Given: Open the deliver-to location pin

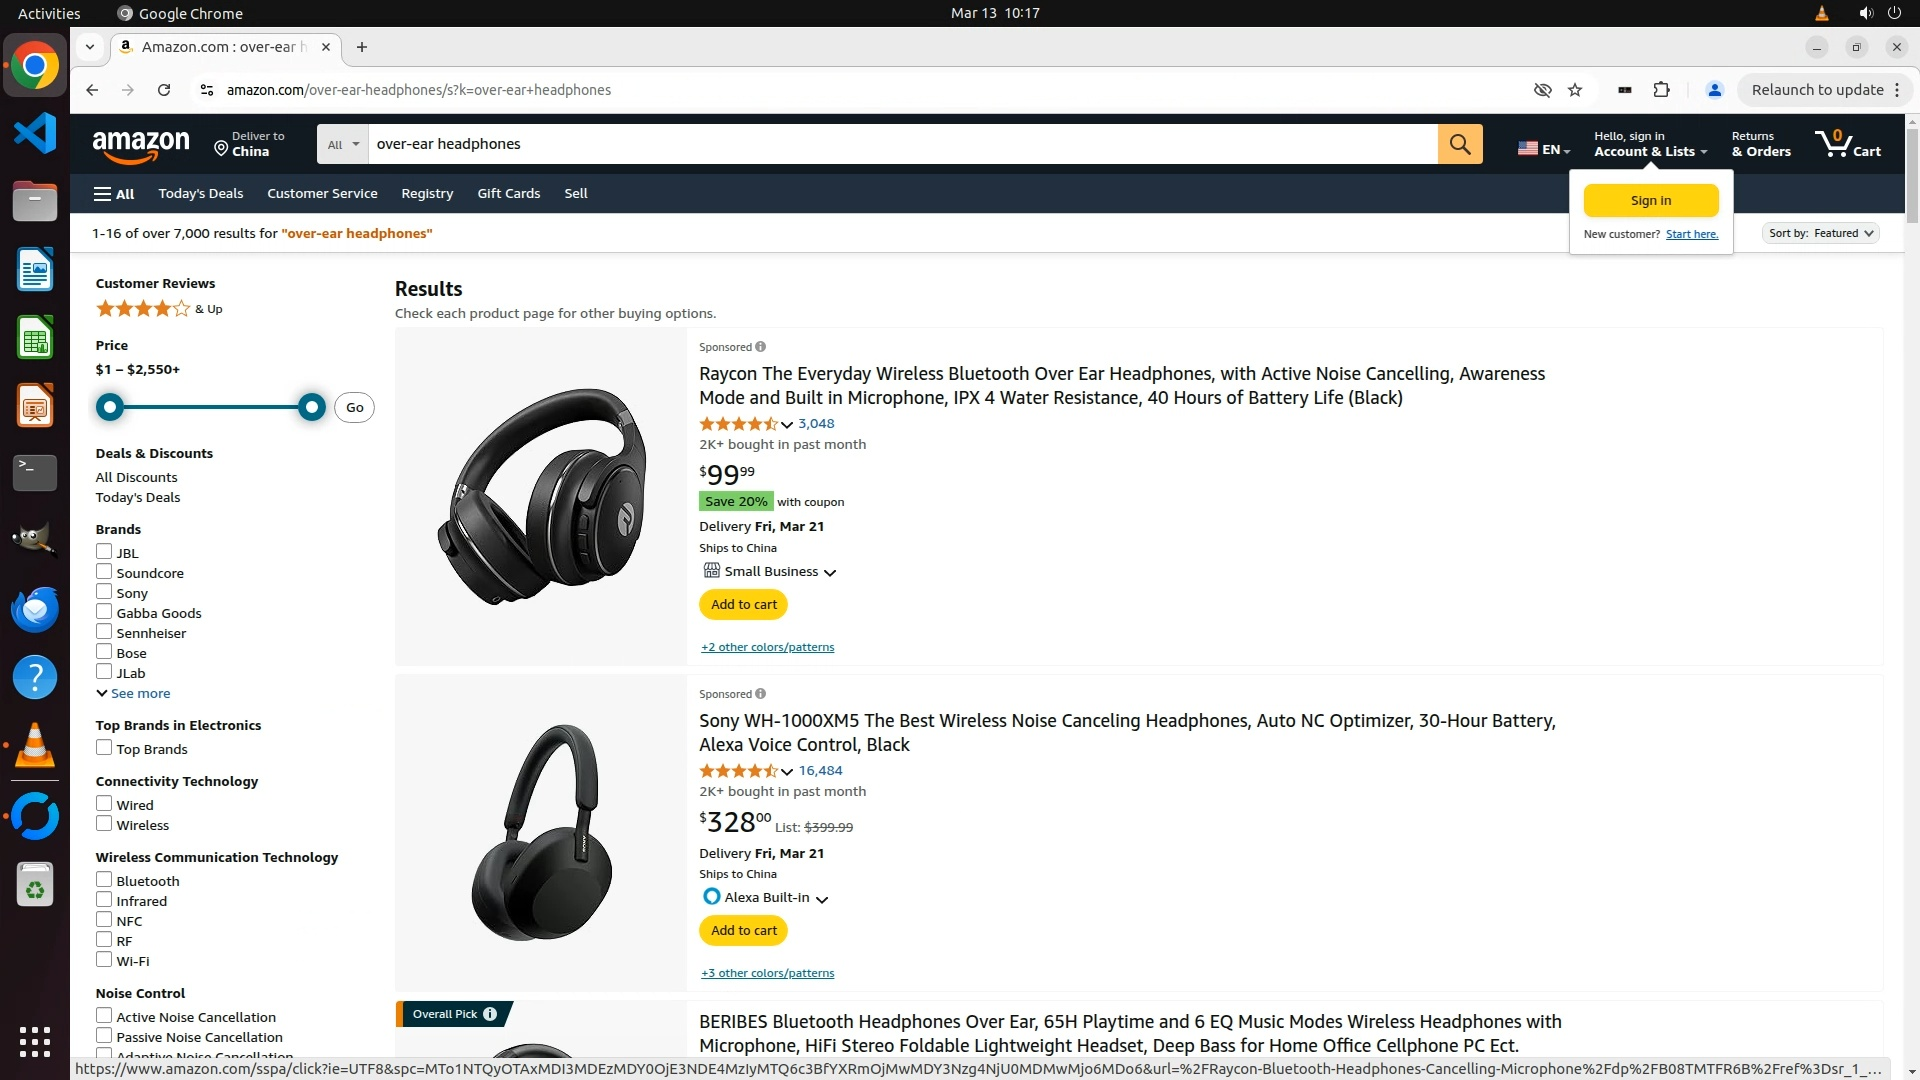Looking at the screenshot, I should [x=221, y=148].
